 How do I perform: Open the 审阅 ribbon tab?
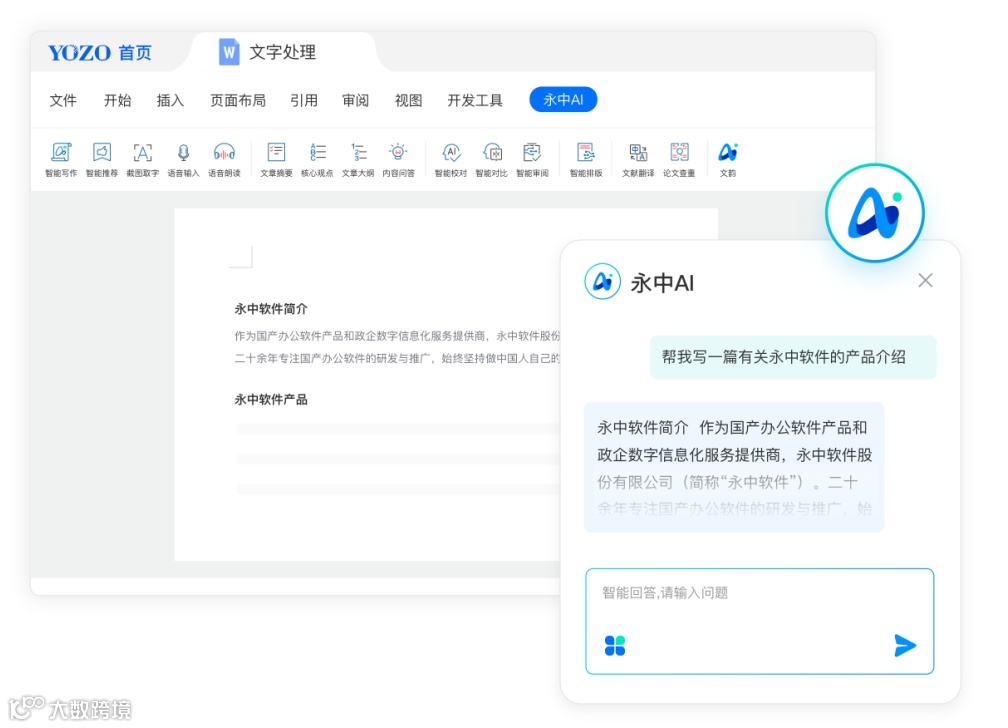[x=356, y=100]
